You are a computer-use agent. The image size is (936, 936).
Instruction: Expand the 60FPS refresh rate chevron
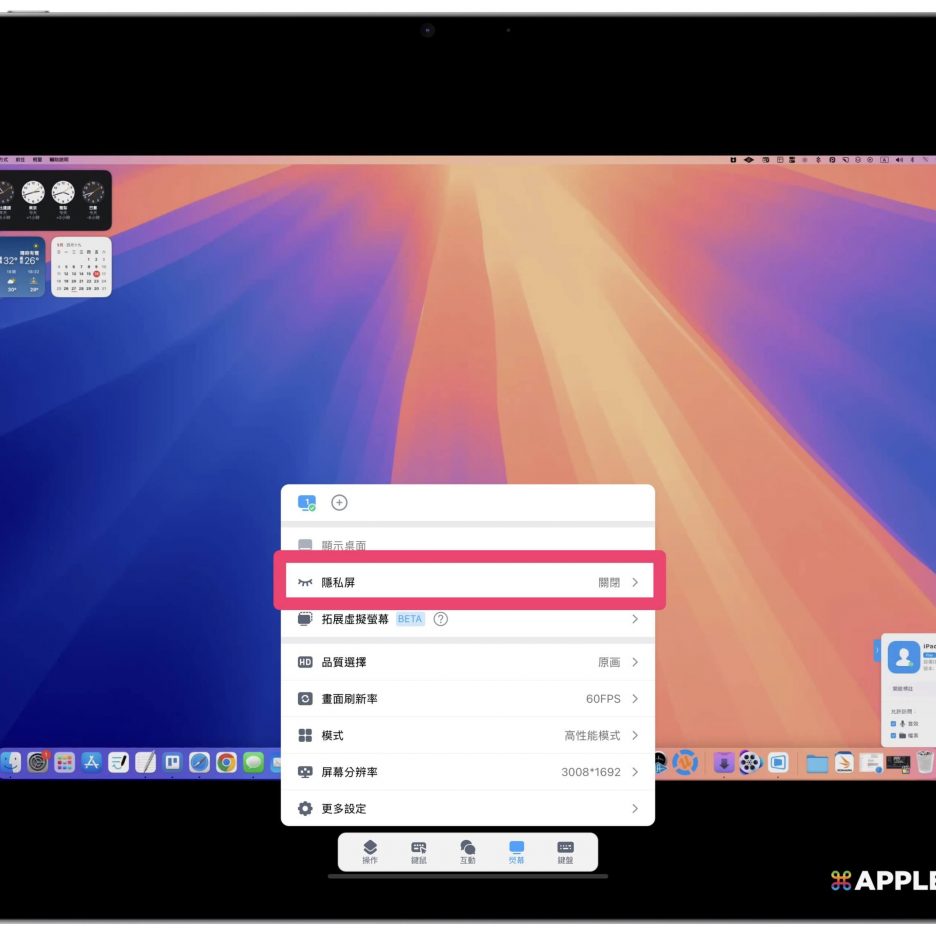(x=635, y=699)
